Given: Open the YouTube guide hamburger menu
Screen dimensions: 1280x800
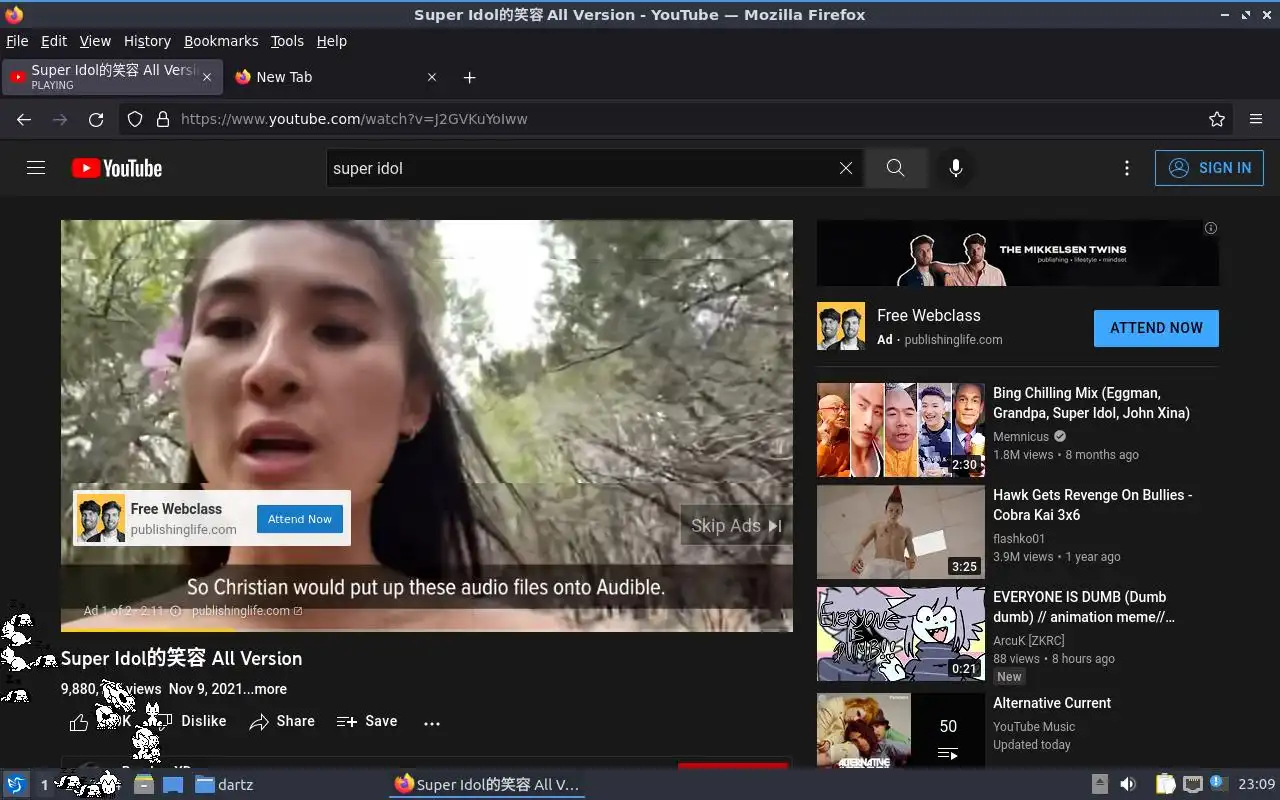Looking at the screenshot, I should coord(36,168).
